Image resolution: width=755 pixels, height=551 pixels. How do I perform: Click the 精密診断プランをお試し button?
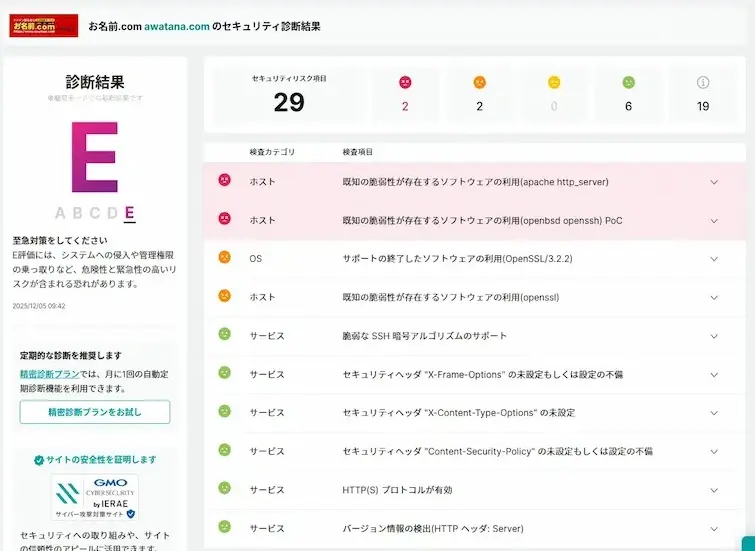95,412
